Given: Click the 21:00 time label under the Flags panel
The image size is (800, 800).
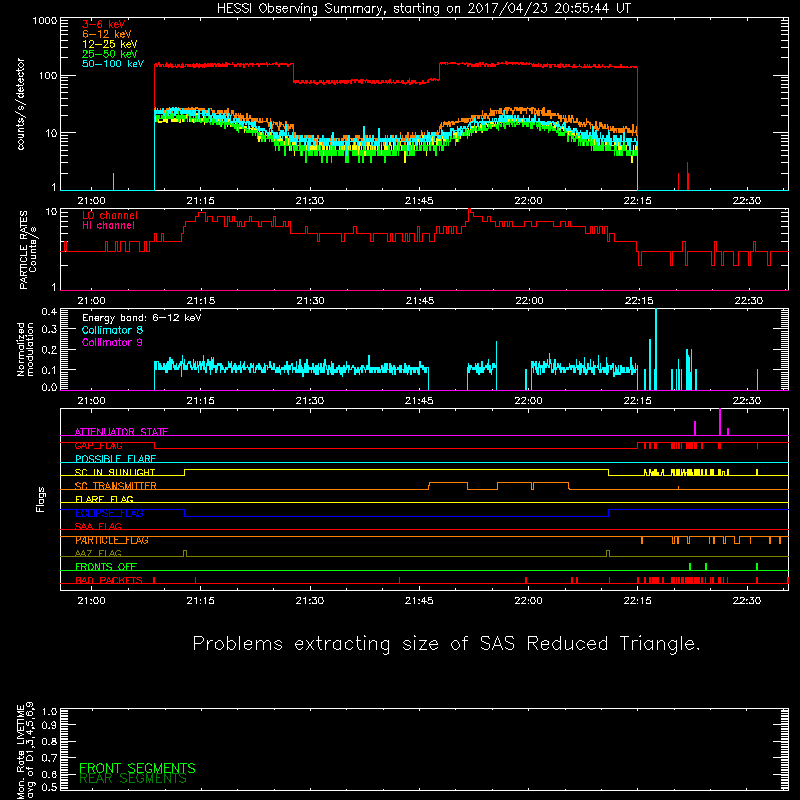Looking at the screenshot, I should 91,601.
